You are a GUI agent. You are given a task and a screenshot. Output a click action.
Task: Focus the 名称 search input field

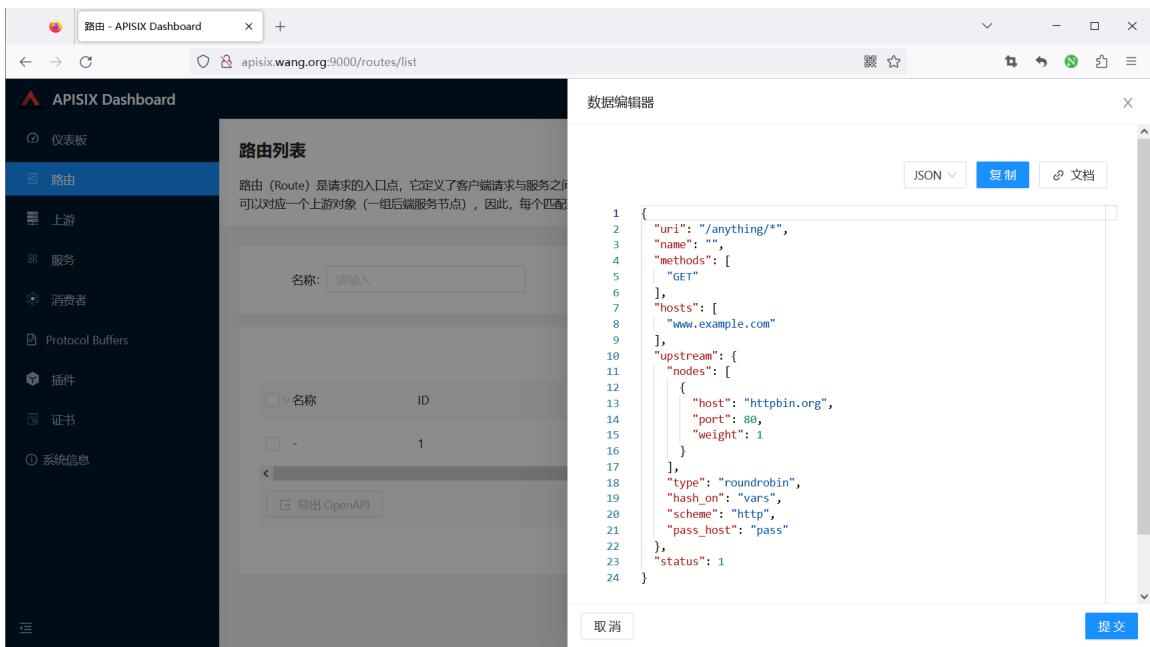pyautogui.click(x=425, y=279)
